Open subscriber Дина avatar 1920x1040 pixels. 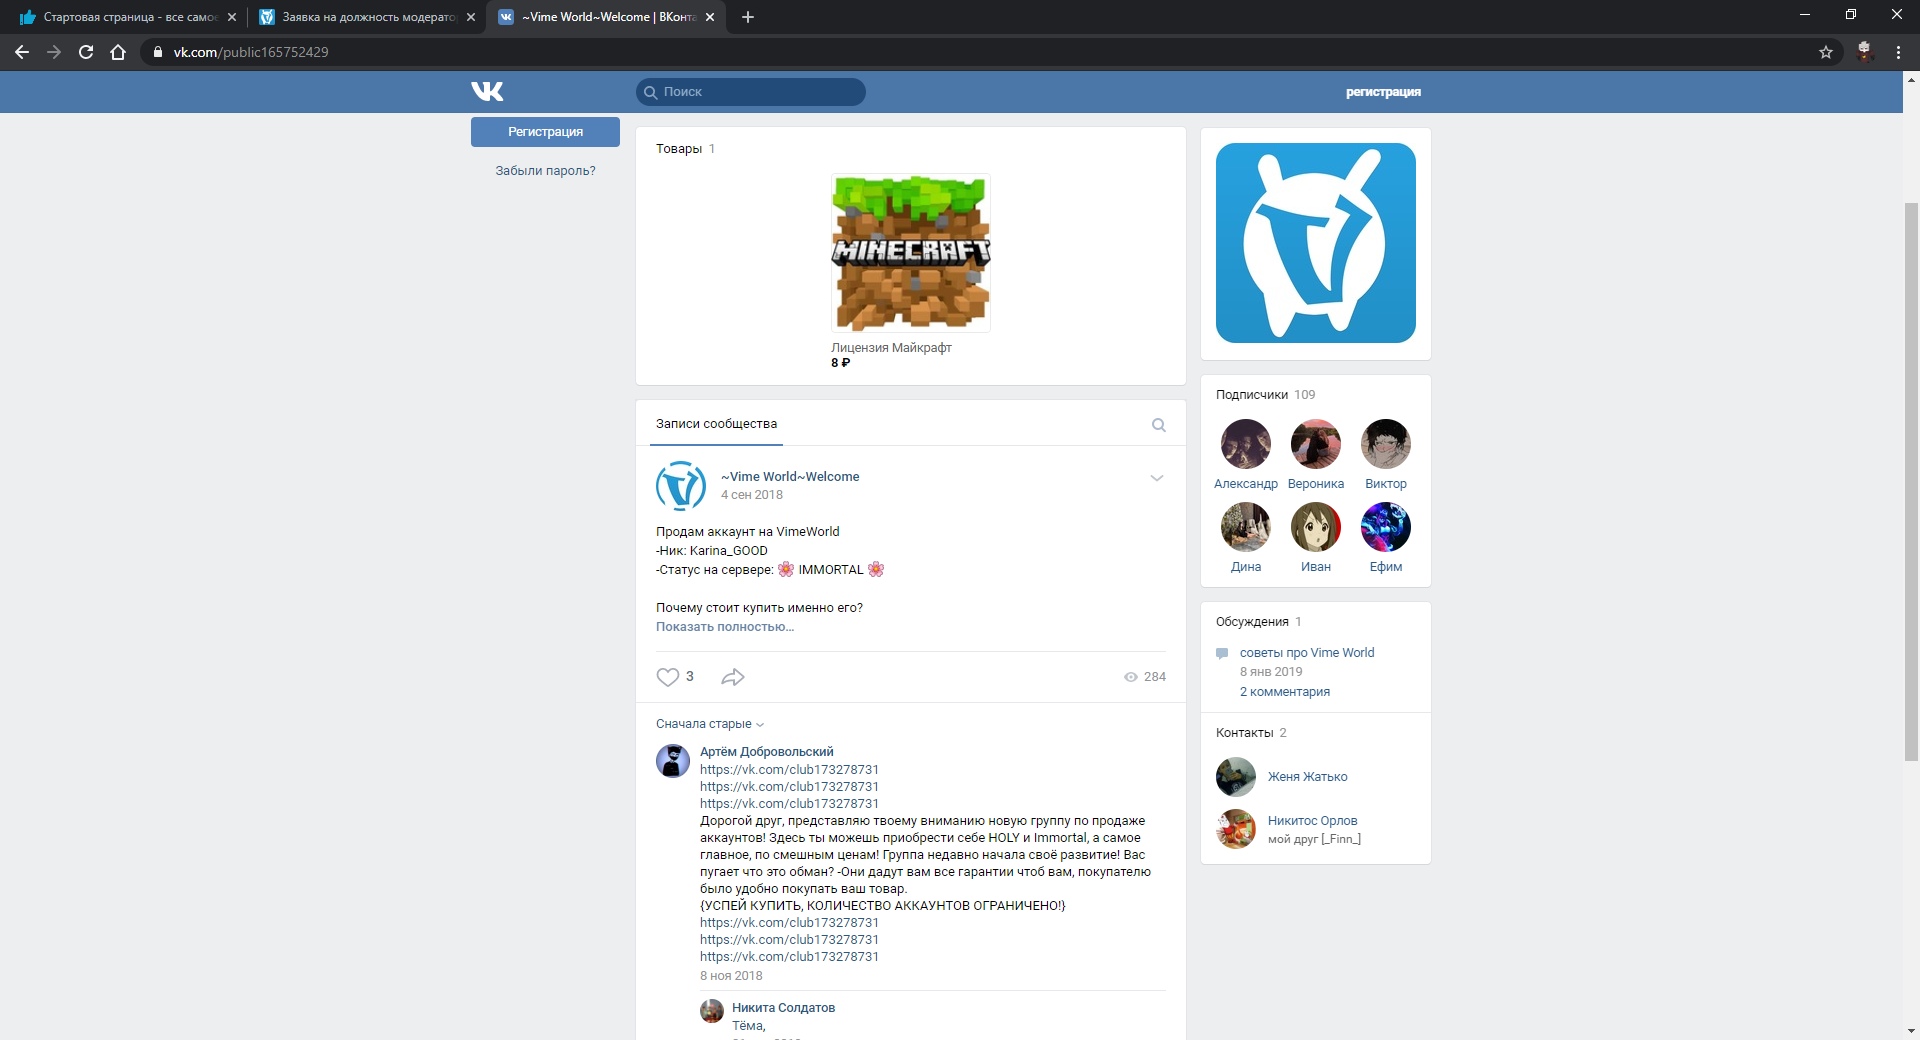coord(1246,527)
